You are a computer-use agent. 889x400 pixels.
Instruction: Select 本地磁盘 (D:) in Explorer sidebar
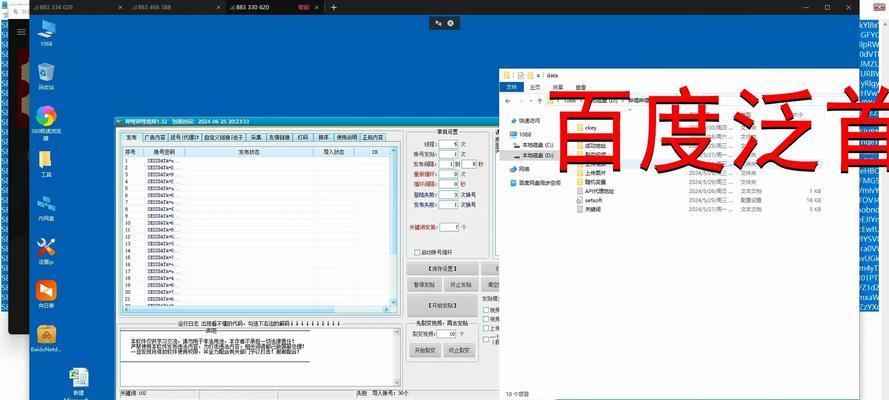pos(532,155)
